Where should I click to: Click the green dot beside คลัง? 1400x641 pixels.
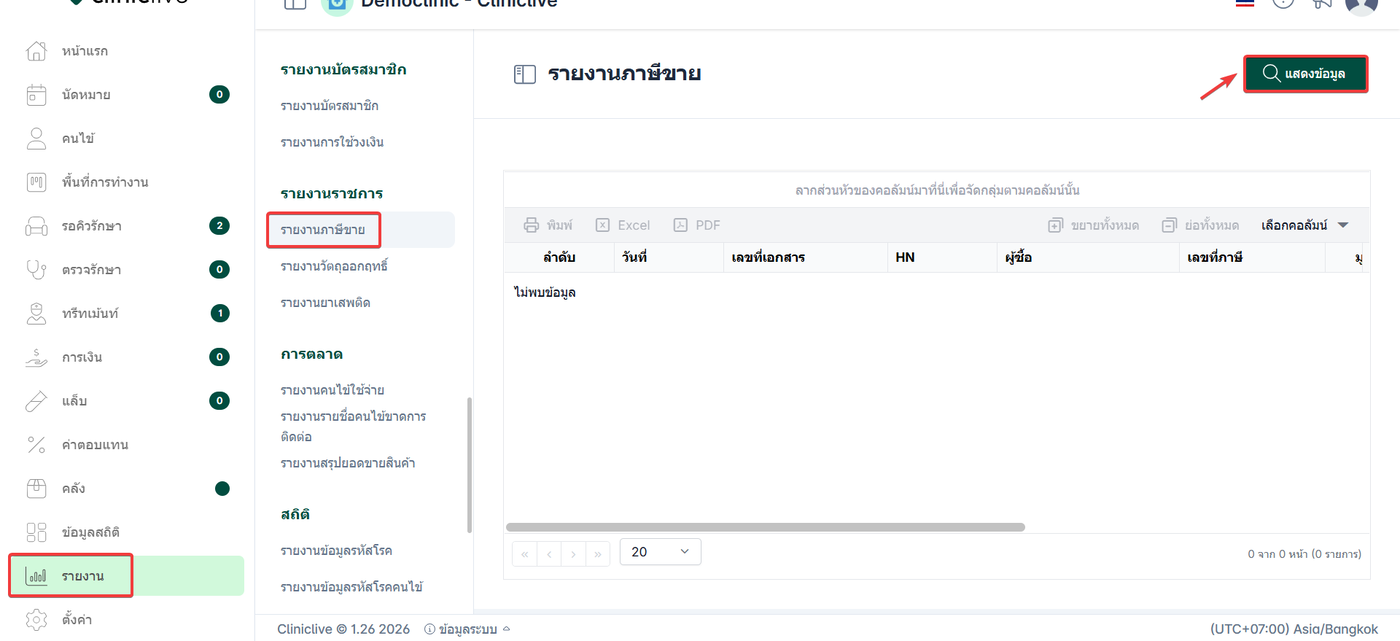click(222, 488)
